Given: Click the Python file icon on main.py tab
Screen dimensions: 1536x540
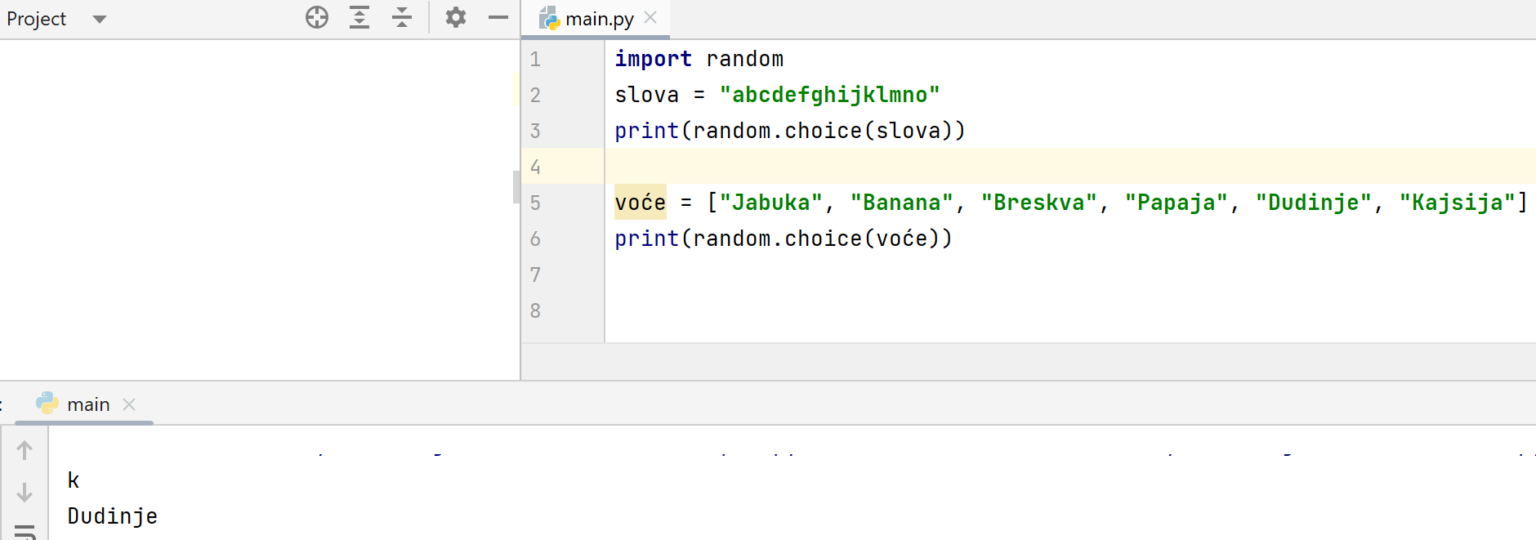Looking at the screenshot, I should pos(549,19).
